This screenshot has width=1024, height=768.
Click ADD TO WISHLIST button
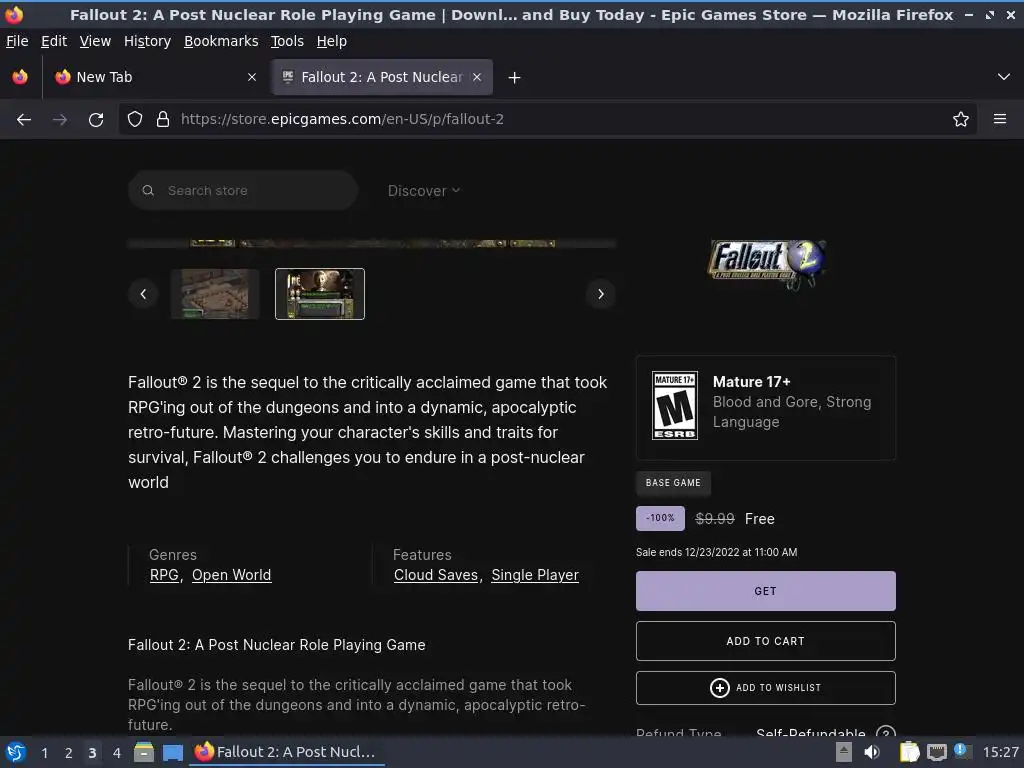click(x=765, y=688)
